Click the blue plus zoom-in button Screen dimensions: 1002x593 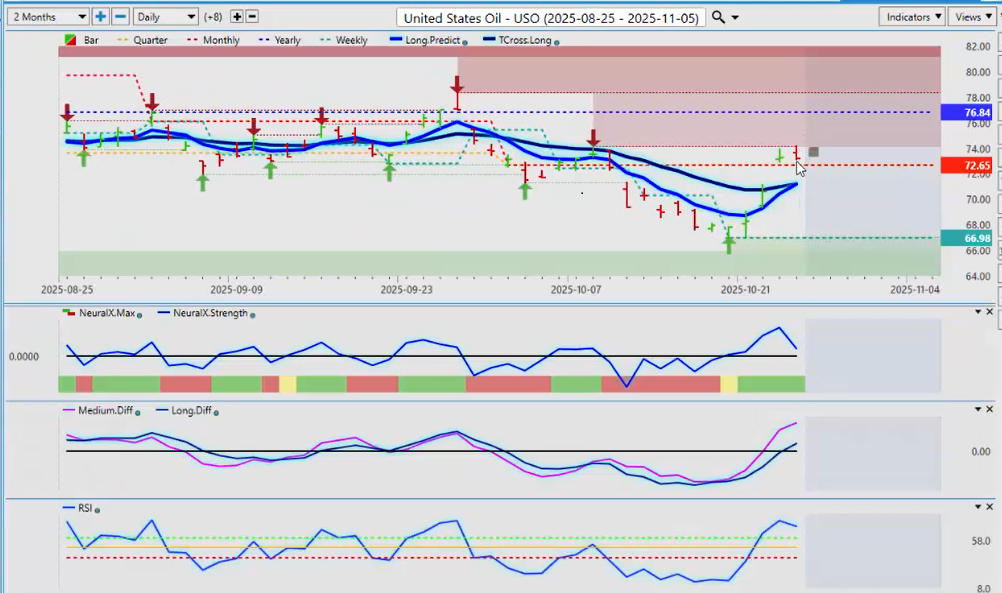click(101, 17)
